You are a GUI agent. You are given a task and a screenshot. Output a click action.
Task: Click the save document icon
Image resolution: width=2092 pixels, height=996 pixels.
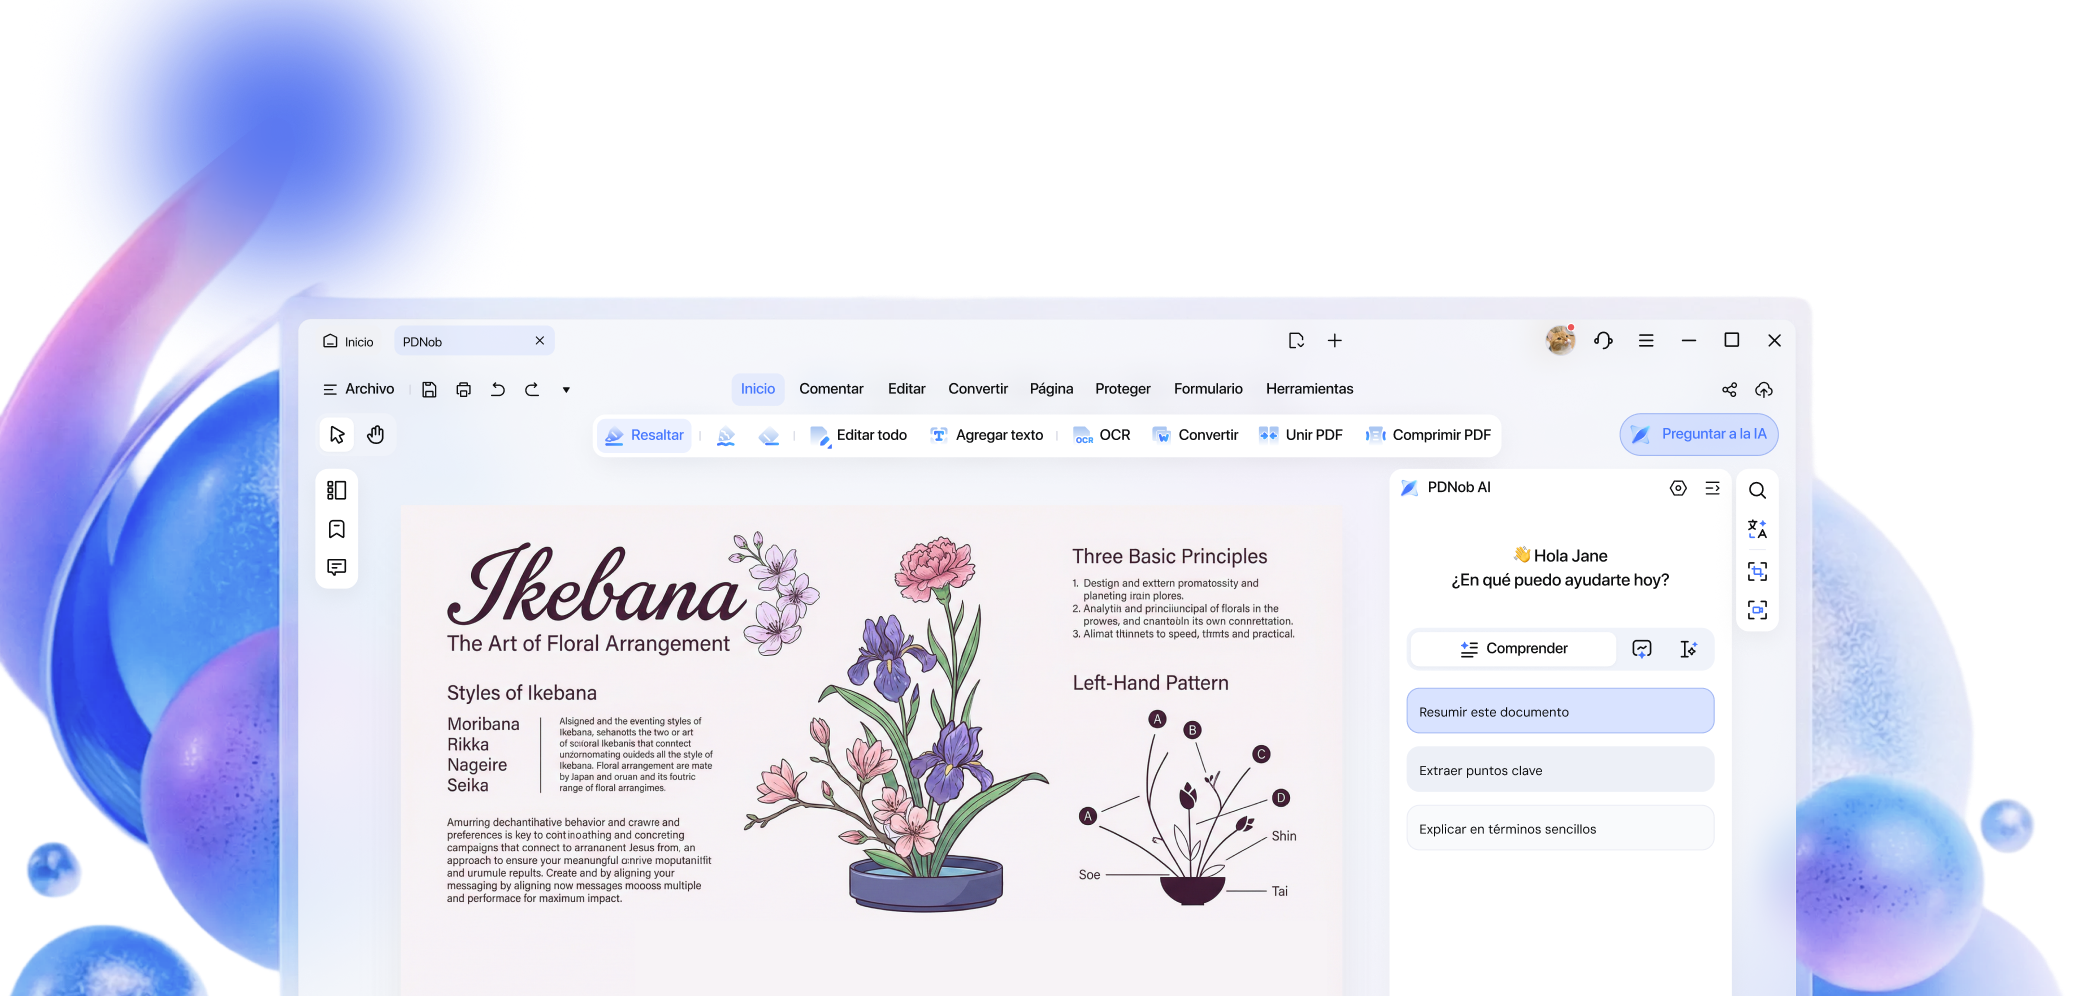[x=429, y=390]
